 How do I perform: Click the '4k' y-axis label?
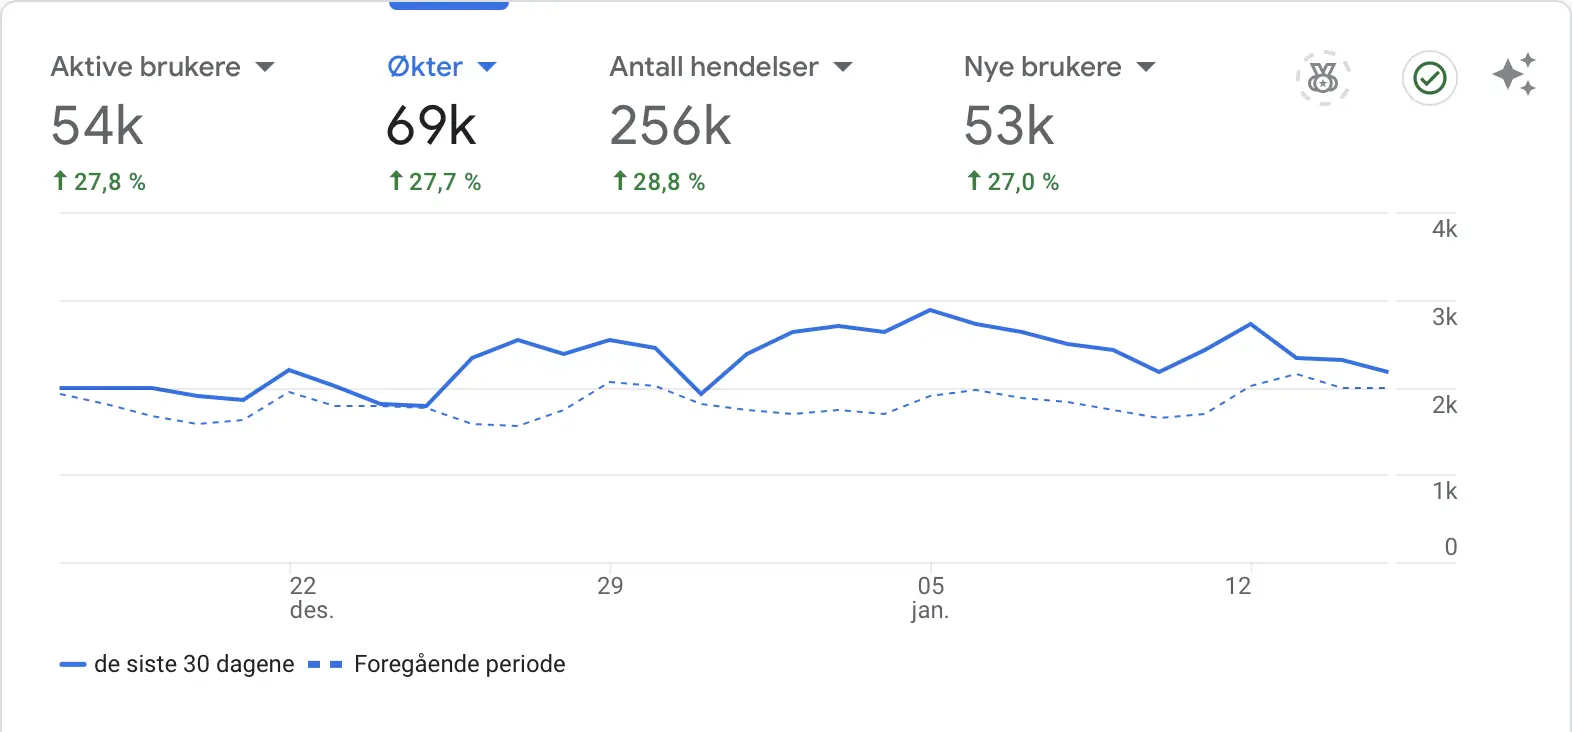[x=1444, y=229]
